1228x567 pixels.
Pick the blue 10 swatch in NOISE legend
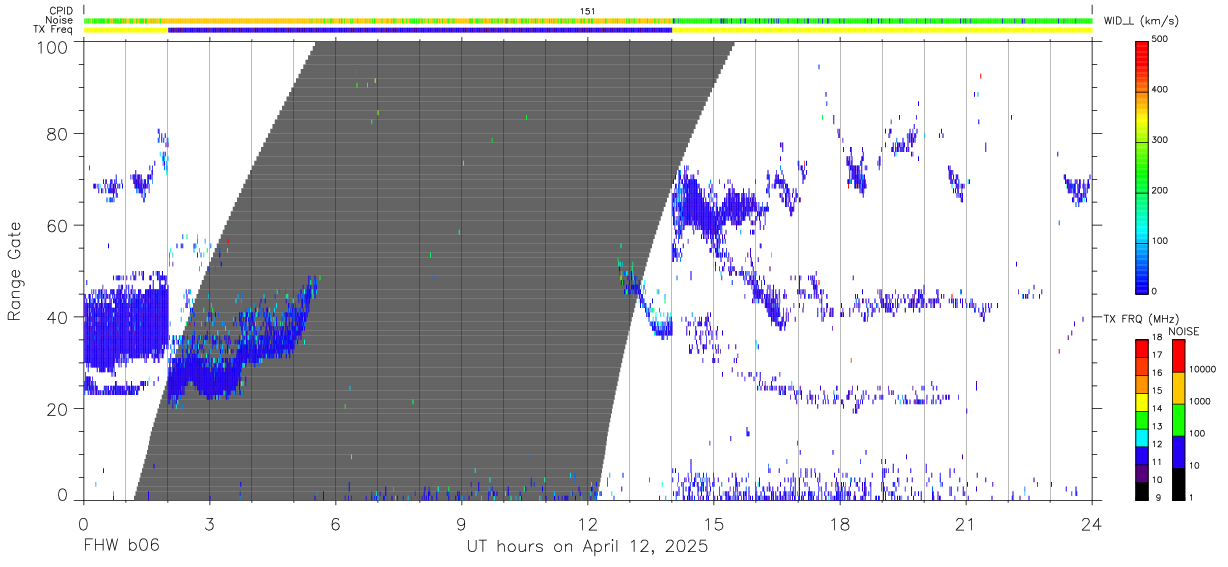1179,451
